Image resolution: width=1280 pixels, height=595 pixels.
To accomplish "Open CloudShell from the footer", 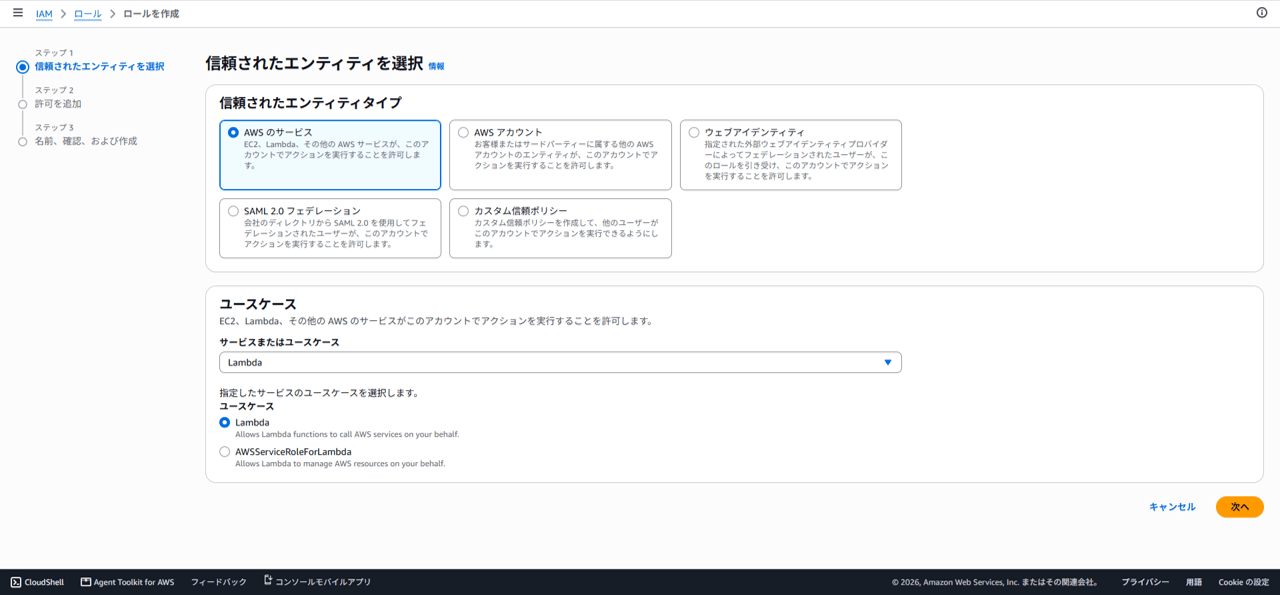I will (x=37, y=582).
